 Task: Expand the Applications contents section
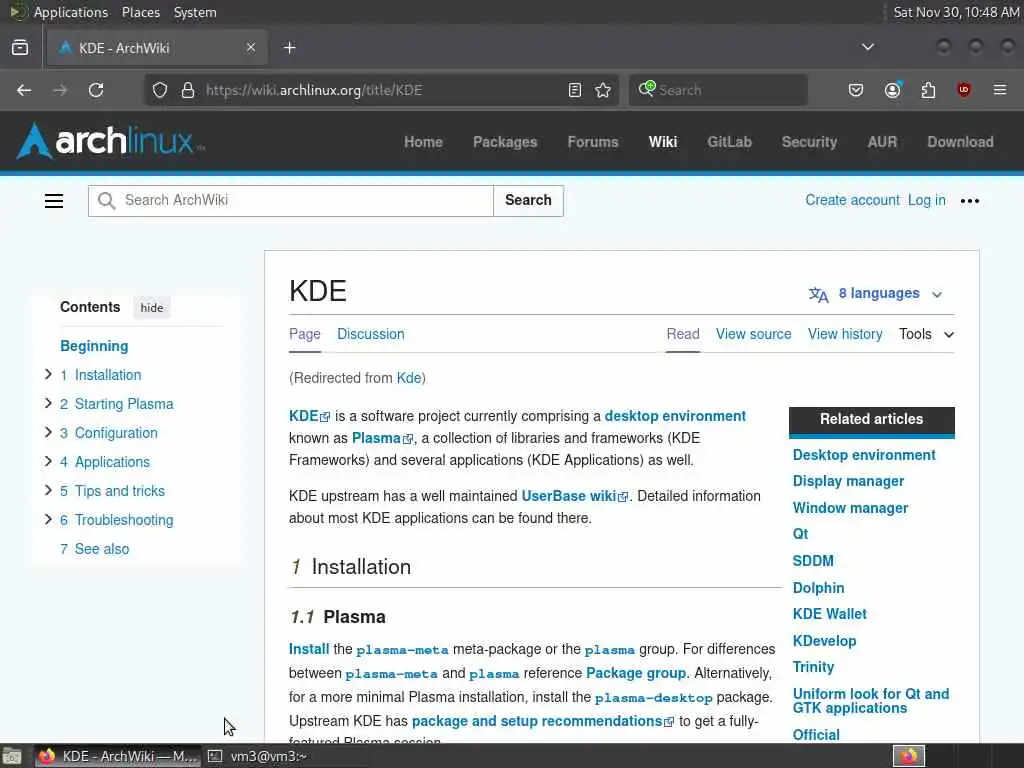tap(48, 461)
